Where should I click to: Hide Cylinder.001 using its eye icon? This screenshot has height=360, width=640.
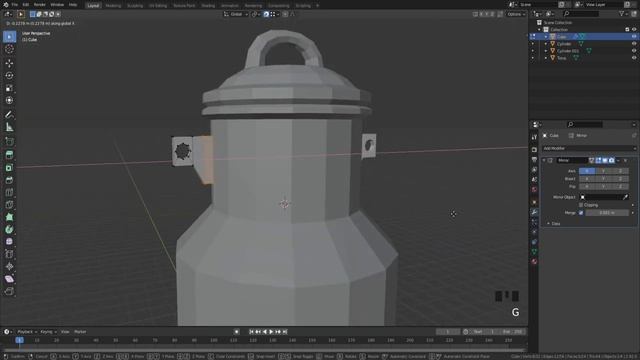pos(634,51)
